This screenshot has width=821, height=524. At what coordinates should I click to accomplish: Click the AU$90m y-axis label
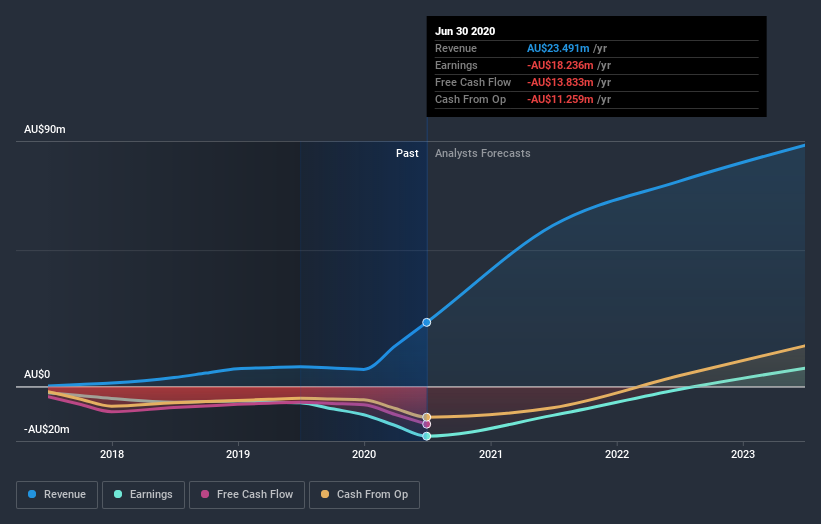(45, 129)
